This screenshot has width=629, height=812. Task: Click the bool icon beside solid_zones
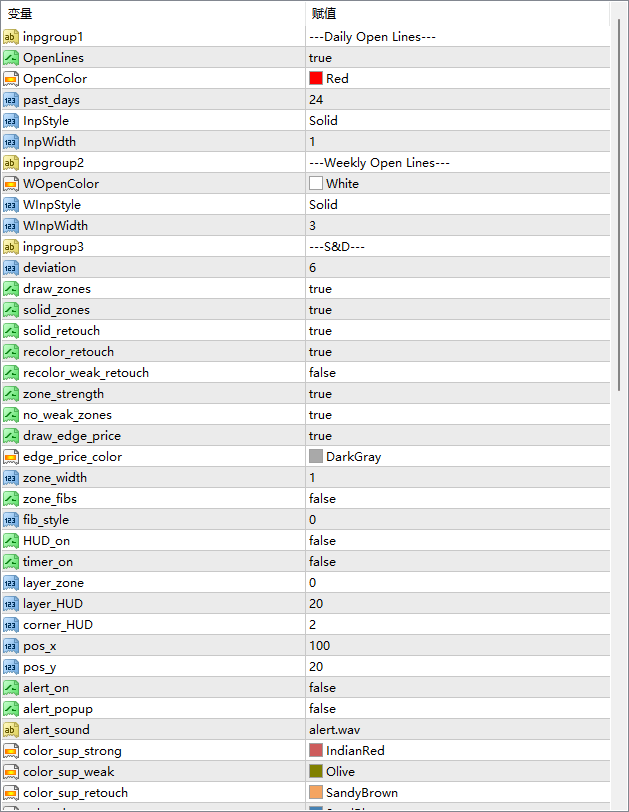tap(11, 310)
